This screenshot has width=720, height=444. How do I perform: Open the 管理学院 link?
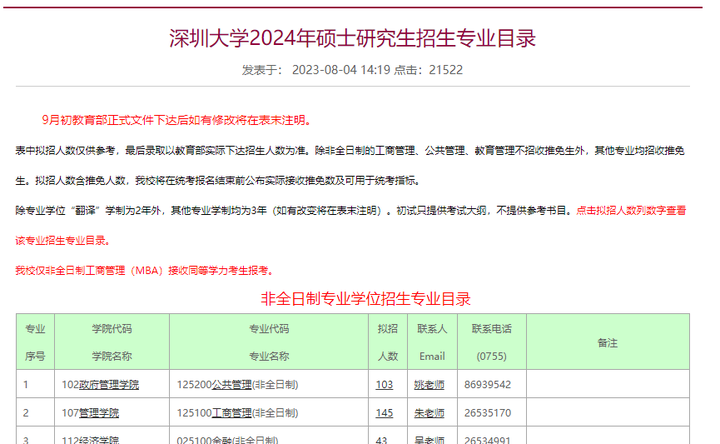point(99,413)
